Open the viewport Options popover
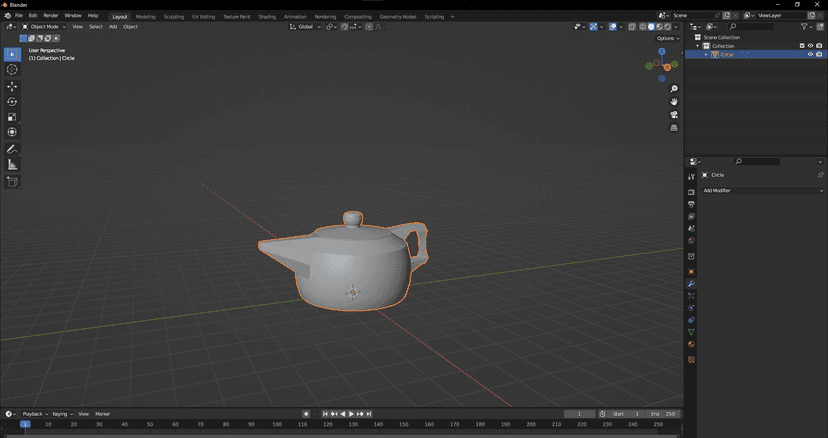This screenshot has height=438, width=828. click(667, 38)
